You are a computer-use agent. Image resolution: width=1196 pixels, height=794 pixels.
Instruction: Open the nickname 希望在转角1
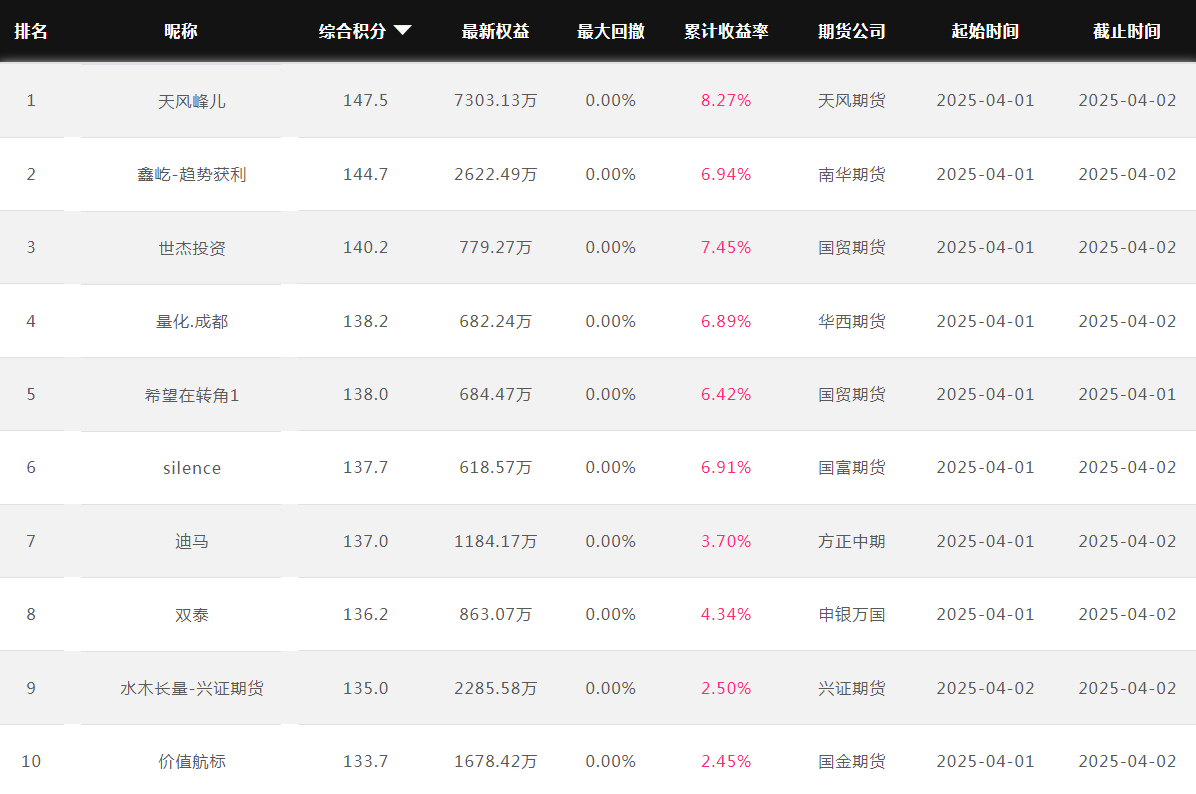191,395
